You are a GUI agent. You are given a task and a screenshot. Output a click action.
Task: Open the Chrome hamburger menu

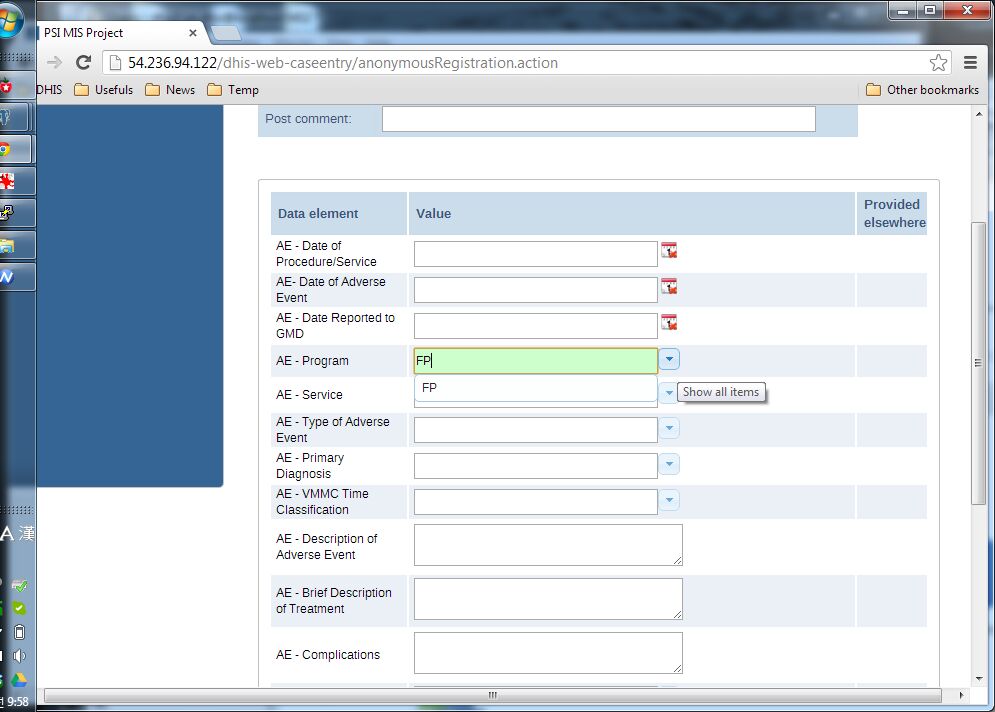coord(970,62)
